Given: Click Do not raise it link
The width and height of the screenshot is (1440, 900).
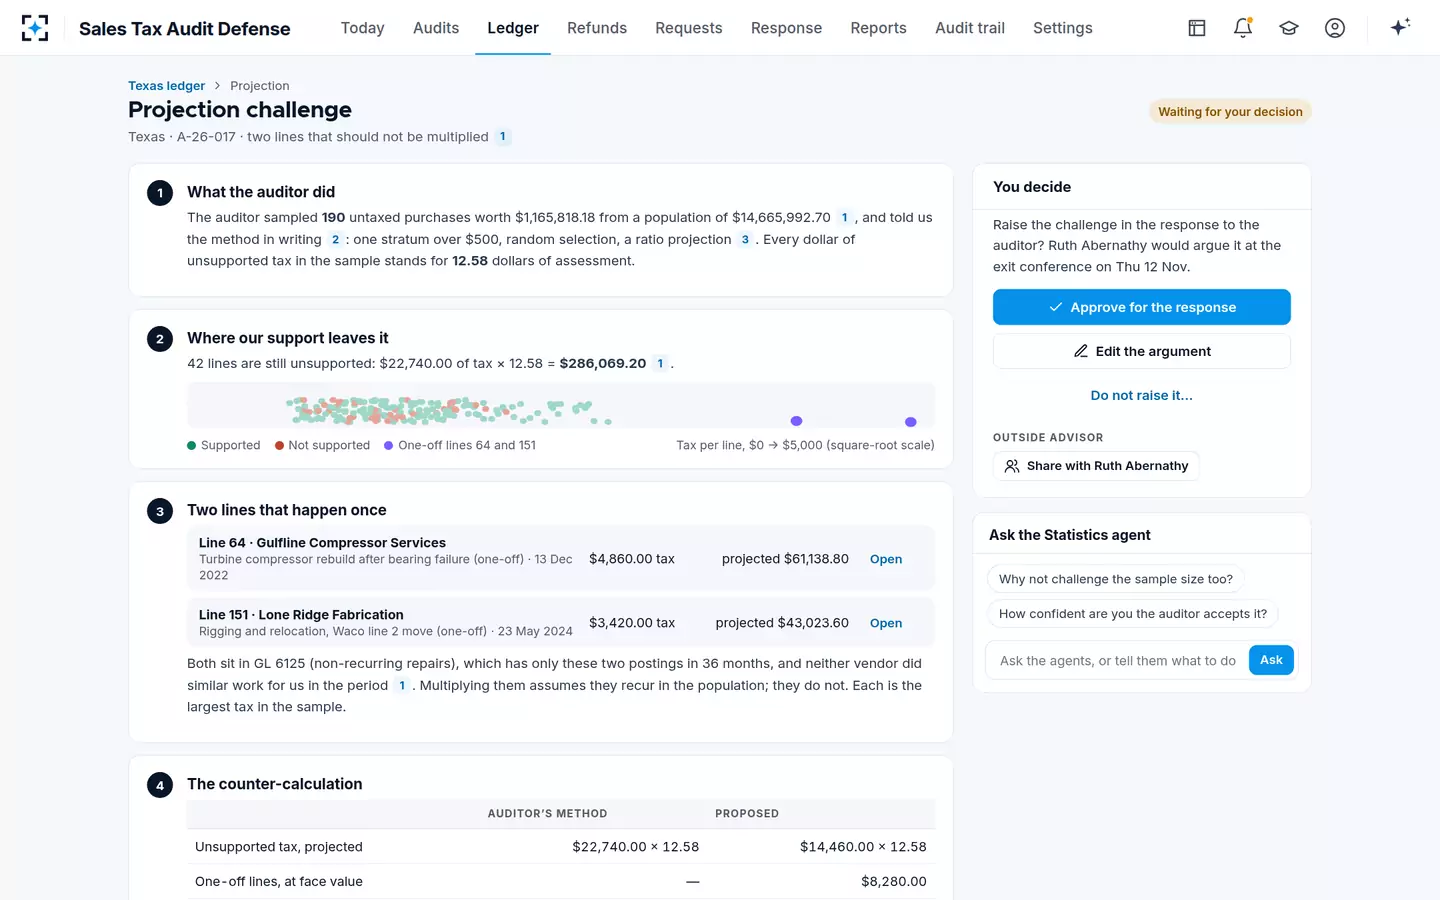Looking at the screenshot, I should point(1142,395).
